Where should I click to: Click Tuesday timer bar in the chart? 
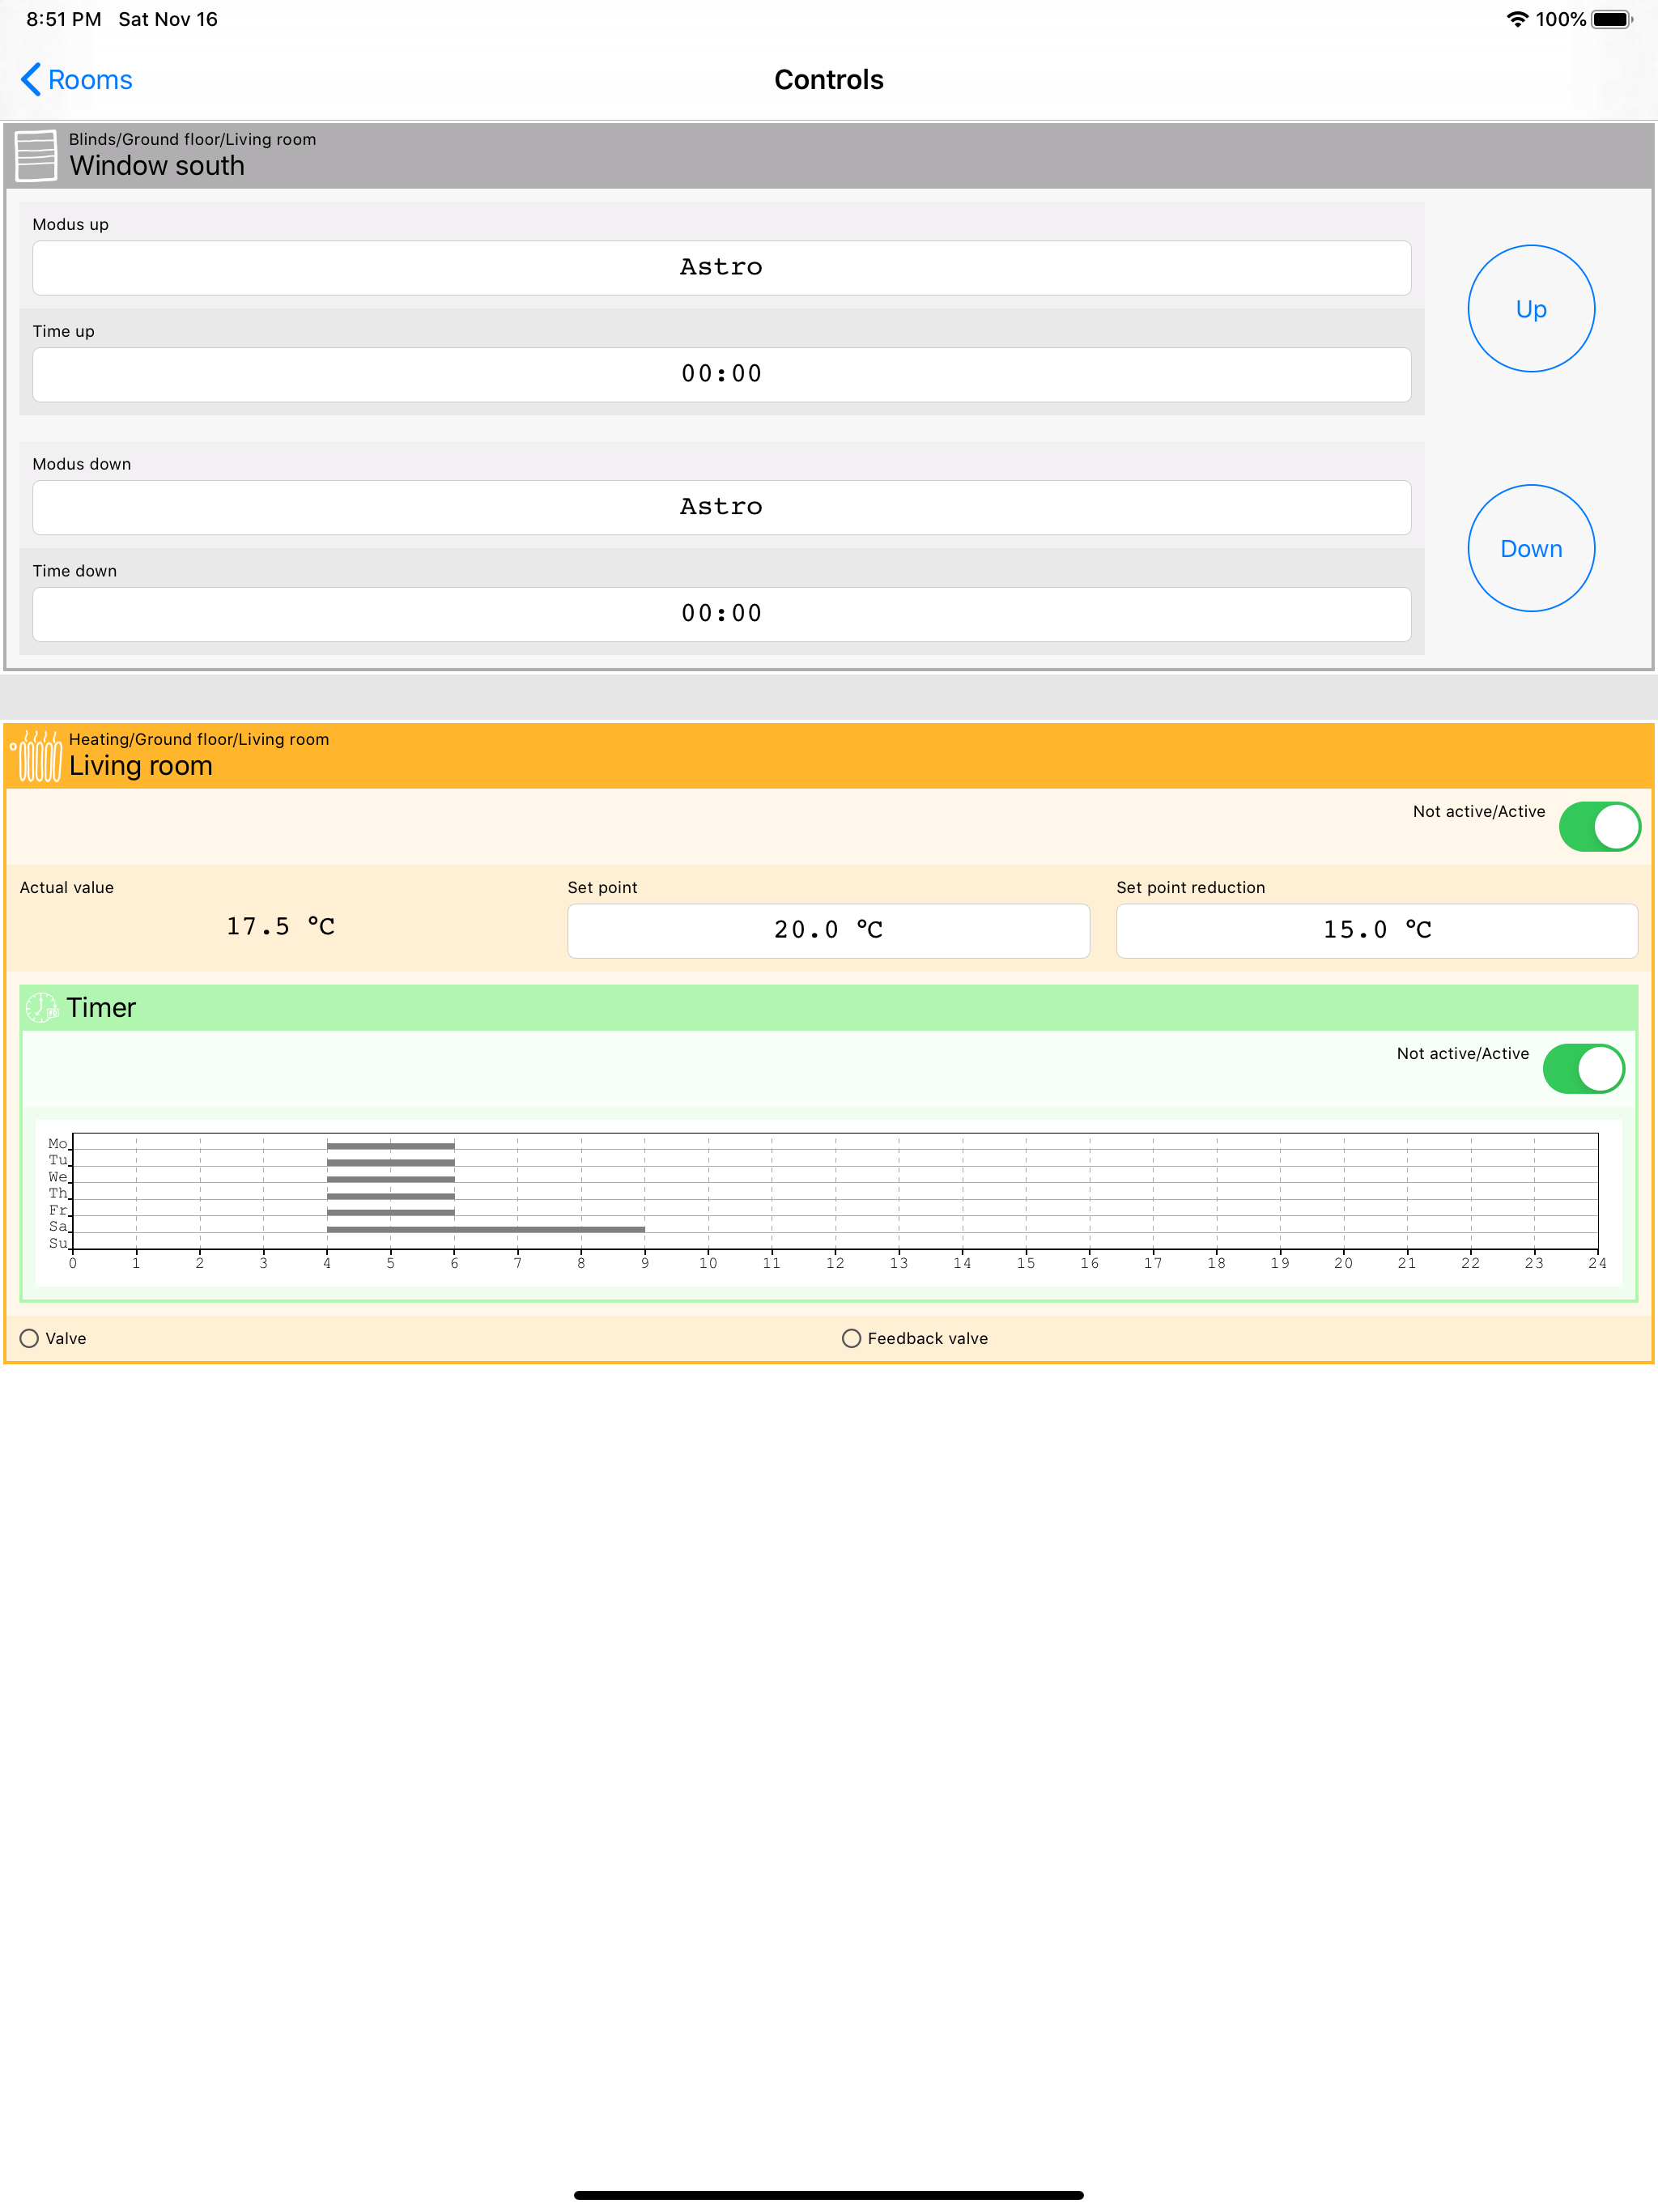391,1162
